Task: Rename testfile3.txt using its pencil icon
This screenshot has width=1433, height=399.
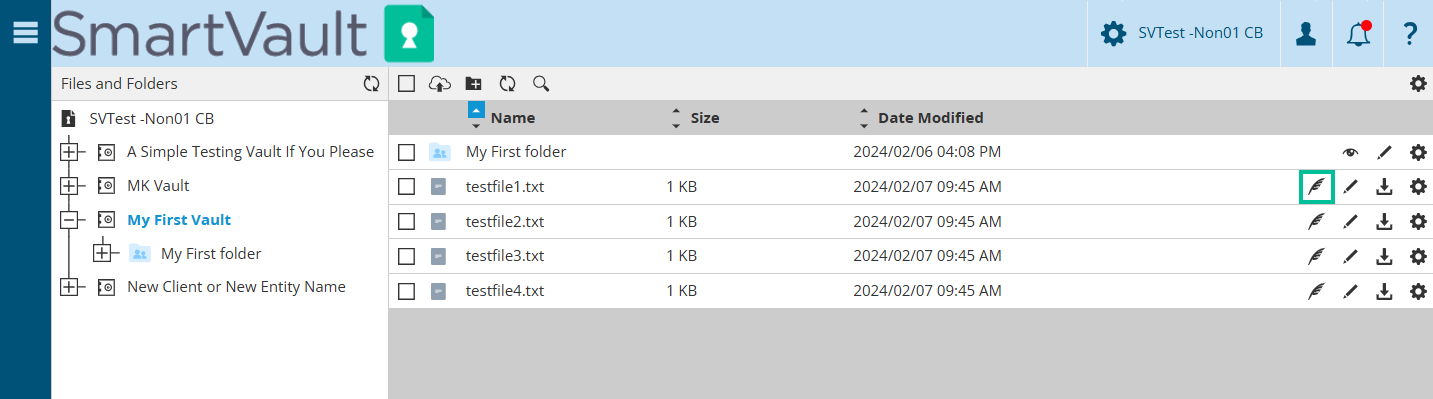Action: pos(1351,255)
